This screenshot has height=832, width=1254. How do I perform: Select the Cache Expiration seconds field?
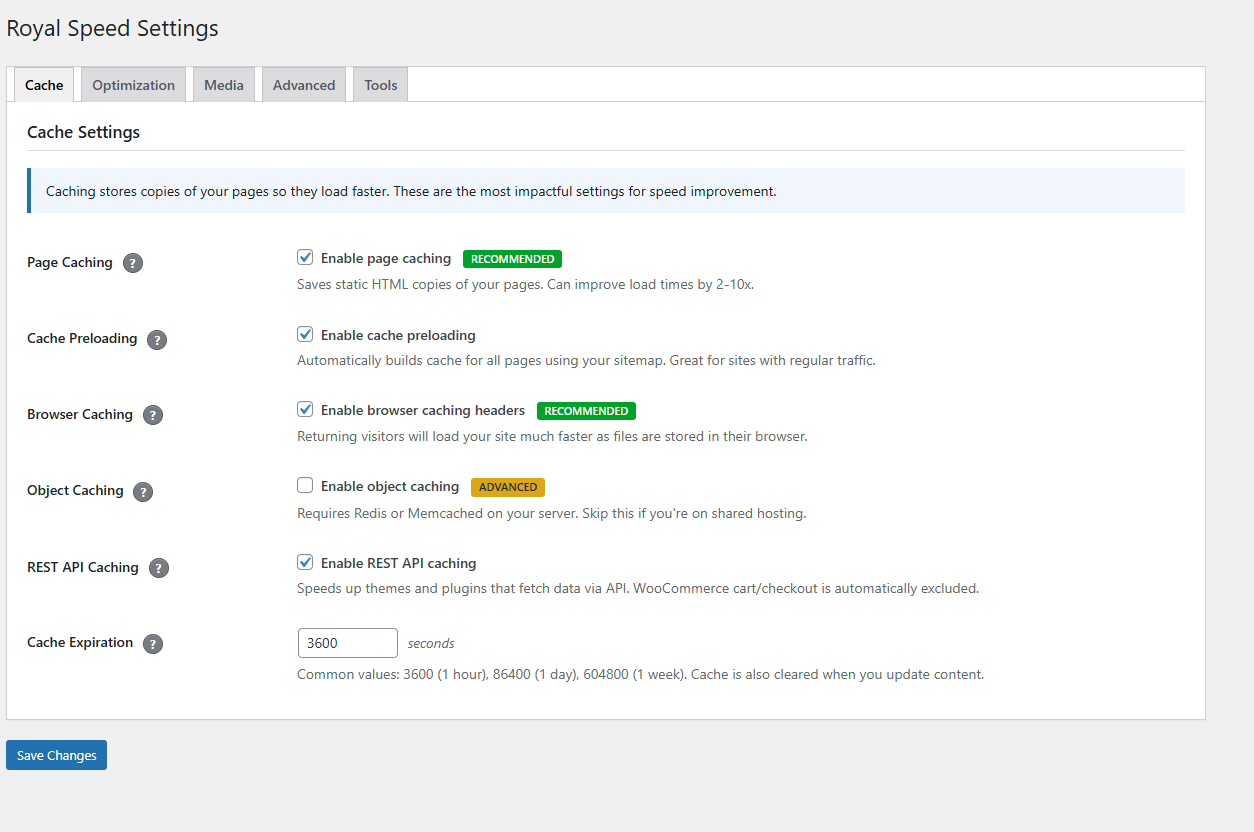[x=347, y=643]
